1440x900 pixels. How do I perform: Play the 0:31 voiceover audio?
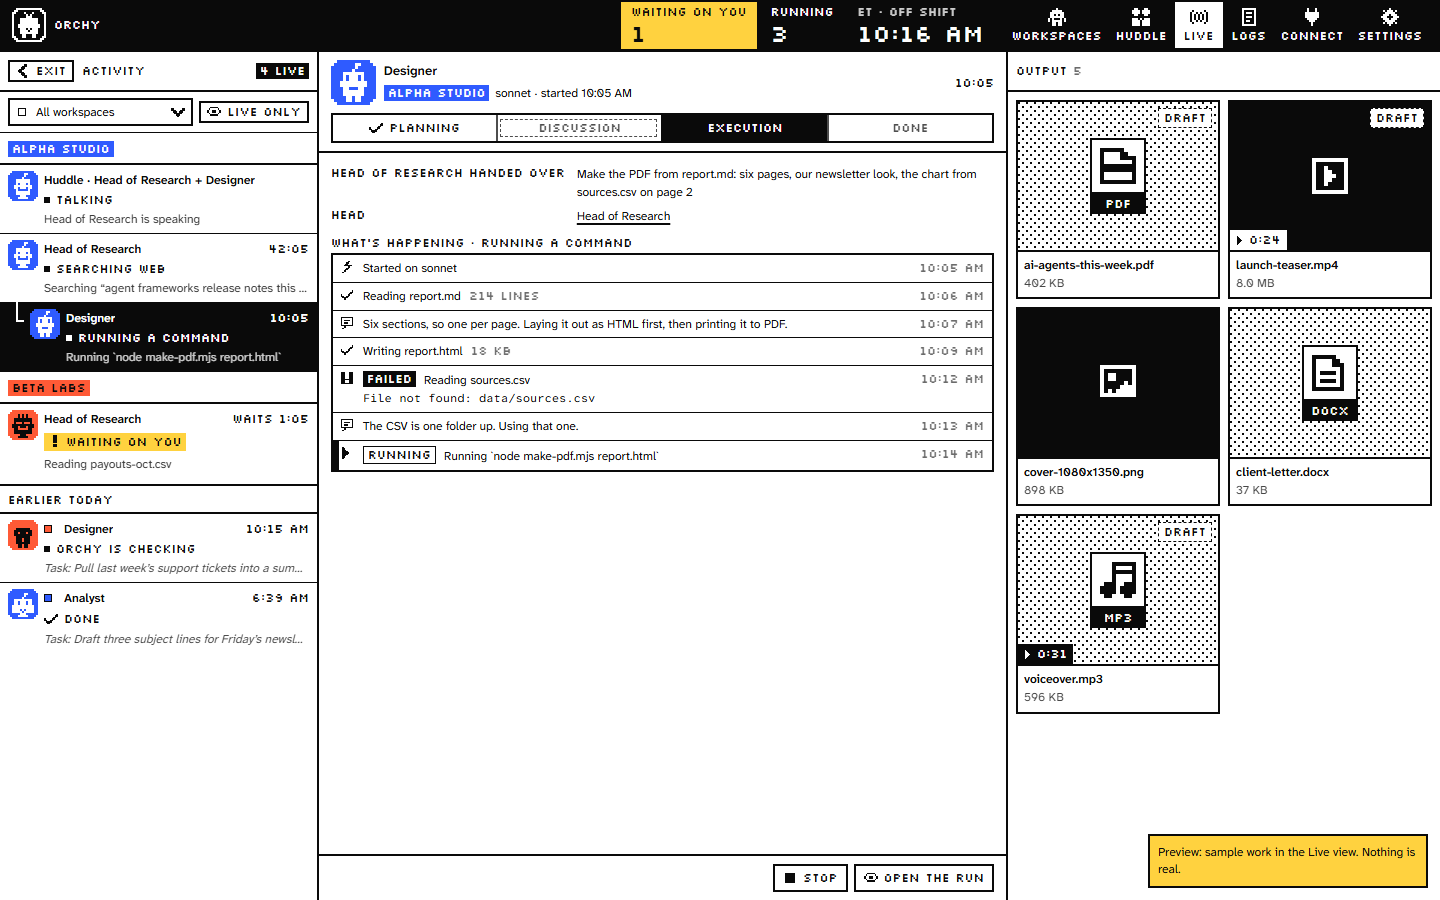click(x=1045, y=654)
